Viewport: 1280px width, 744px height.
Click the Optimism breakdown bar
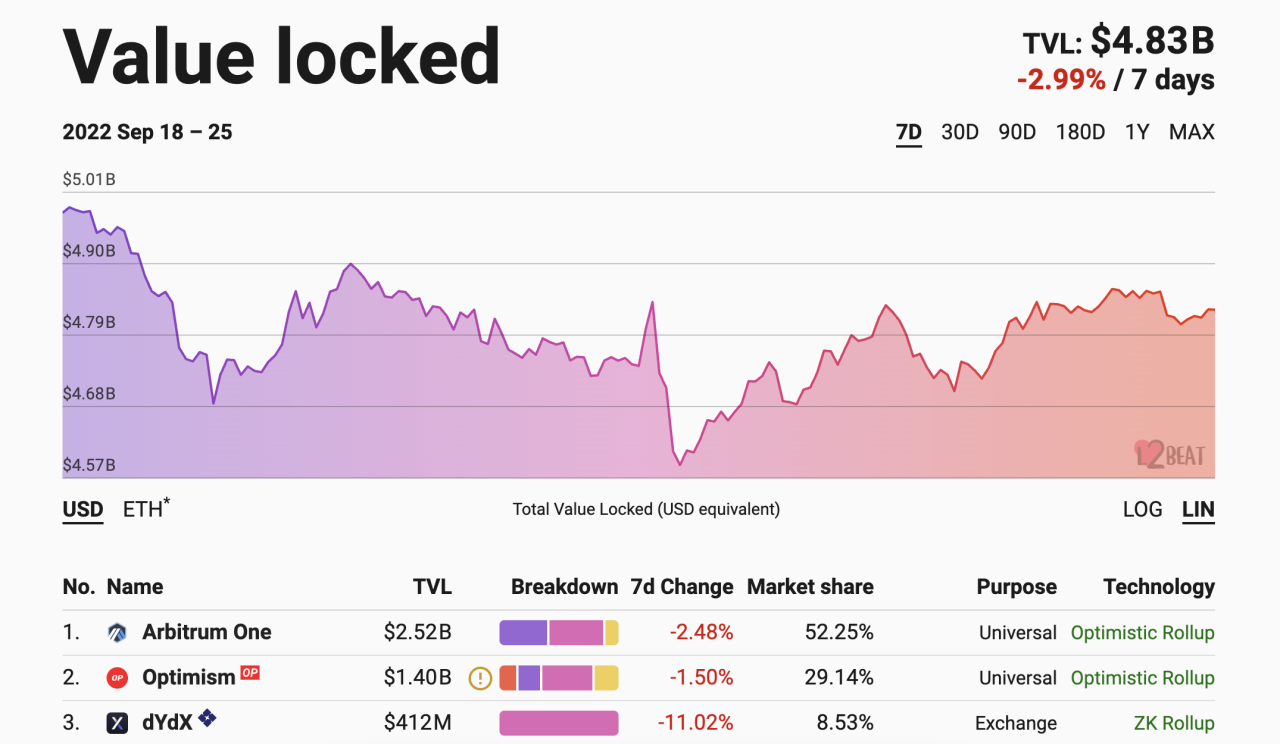click(x=559, y=678)
